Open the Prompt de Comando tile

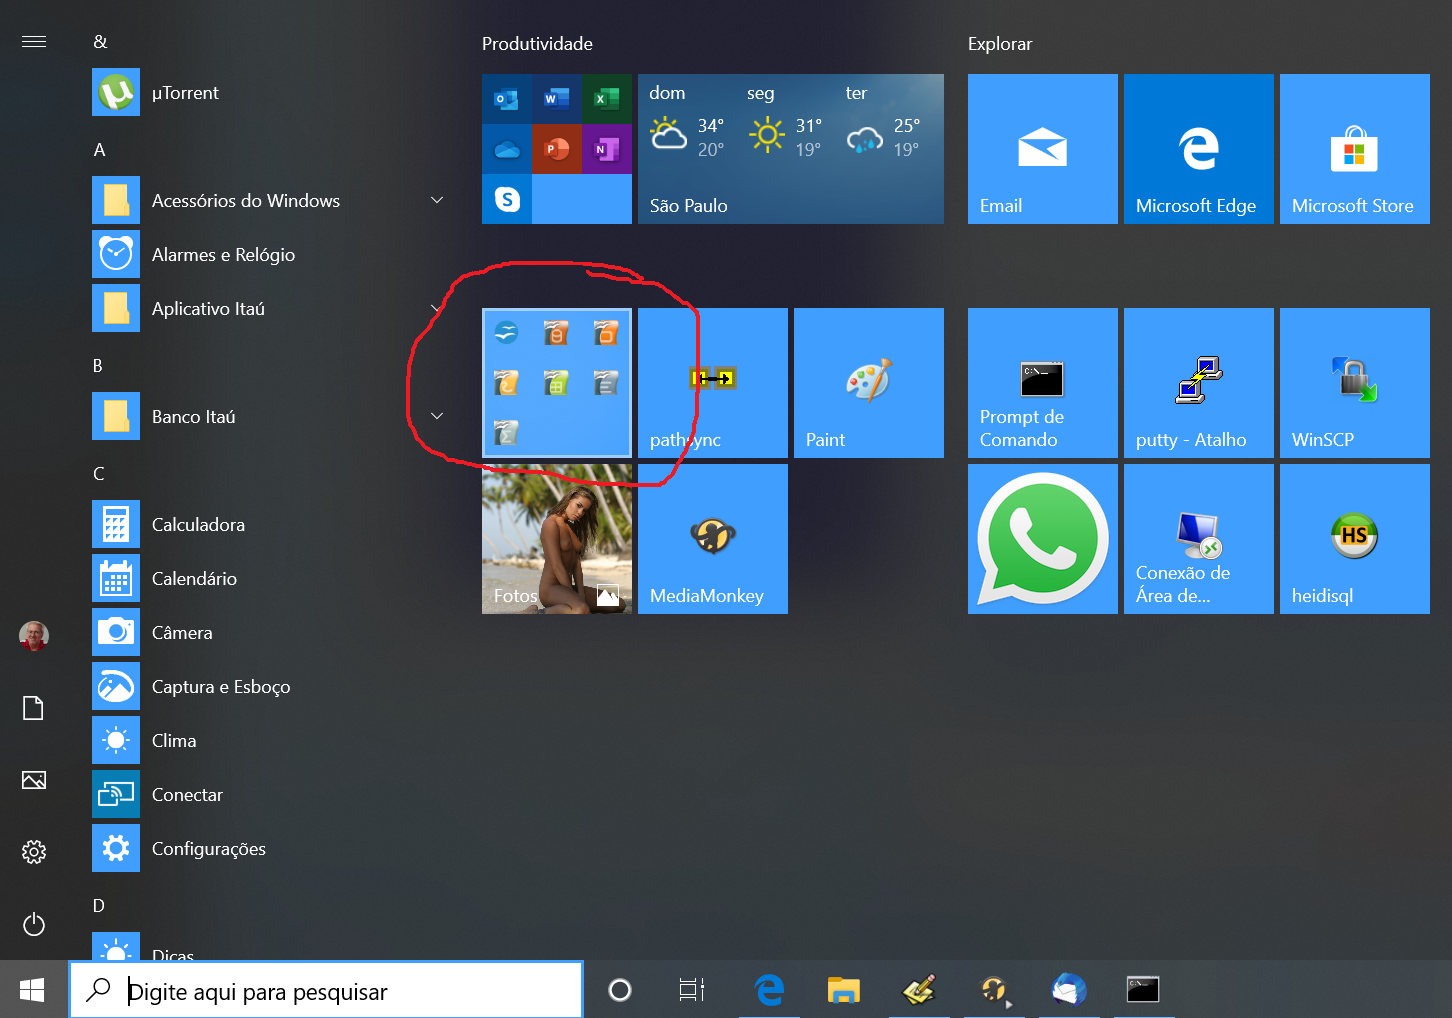click(1042, 383)
